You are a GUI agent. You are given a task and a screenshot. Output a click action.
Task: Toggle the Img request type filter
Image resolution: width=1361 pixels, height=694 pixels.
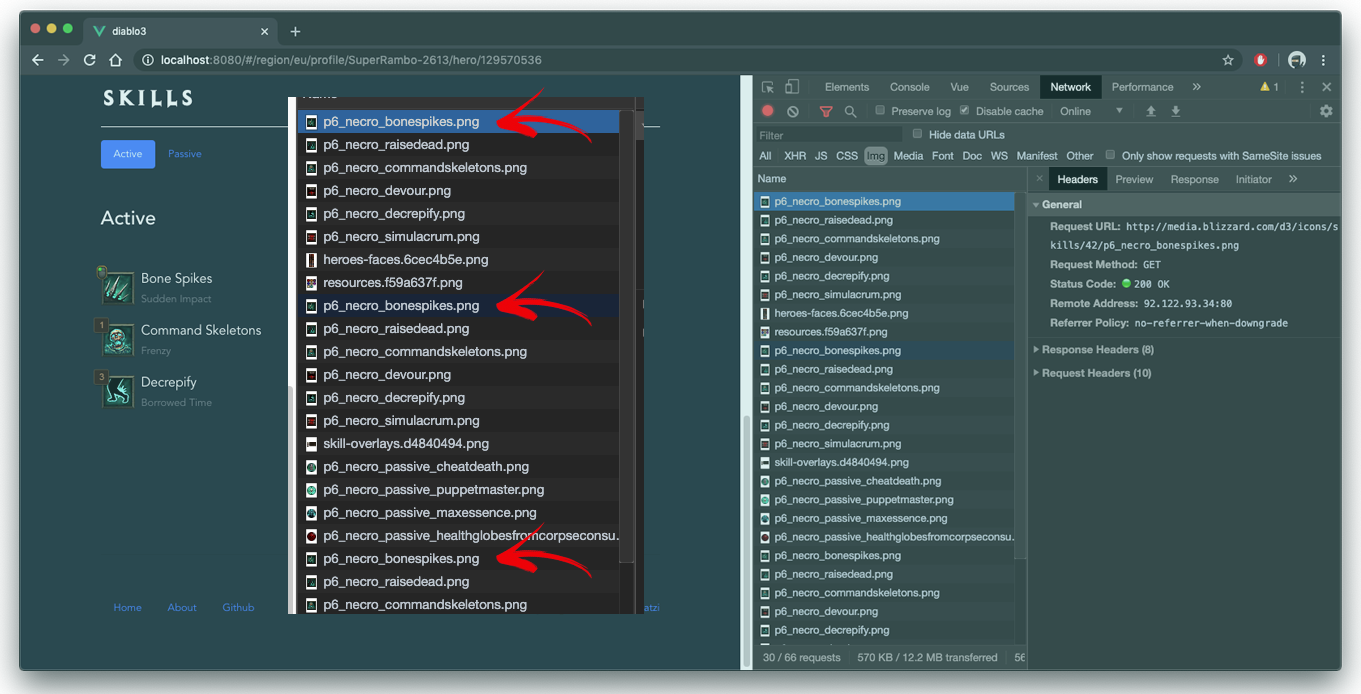pos(876,156)
